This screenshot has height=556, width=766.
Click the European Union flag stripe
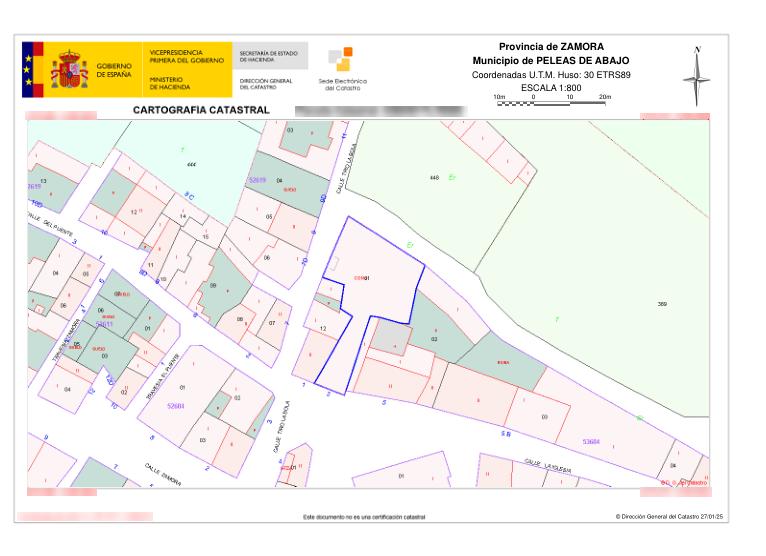point(29,70)
